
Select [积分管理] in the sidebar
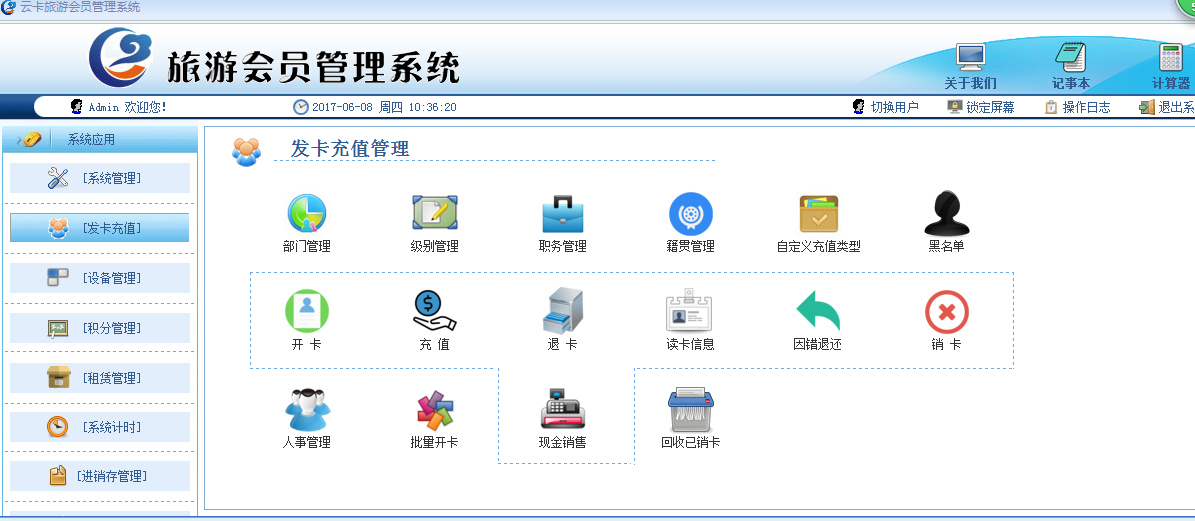pos(100,328)
